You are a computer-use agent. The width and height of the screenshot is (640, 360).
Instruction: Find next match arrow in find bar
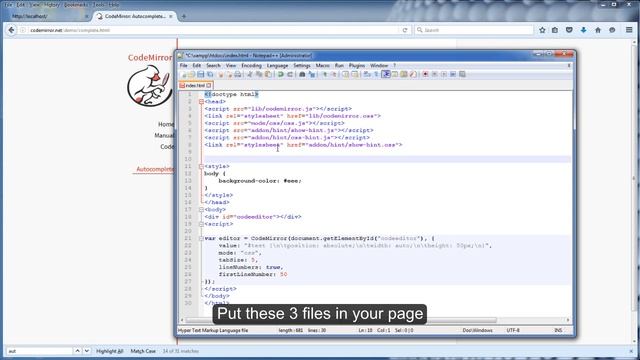click(x=87, y=351)
